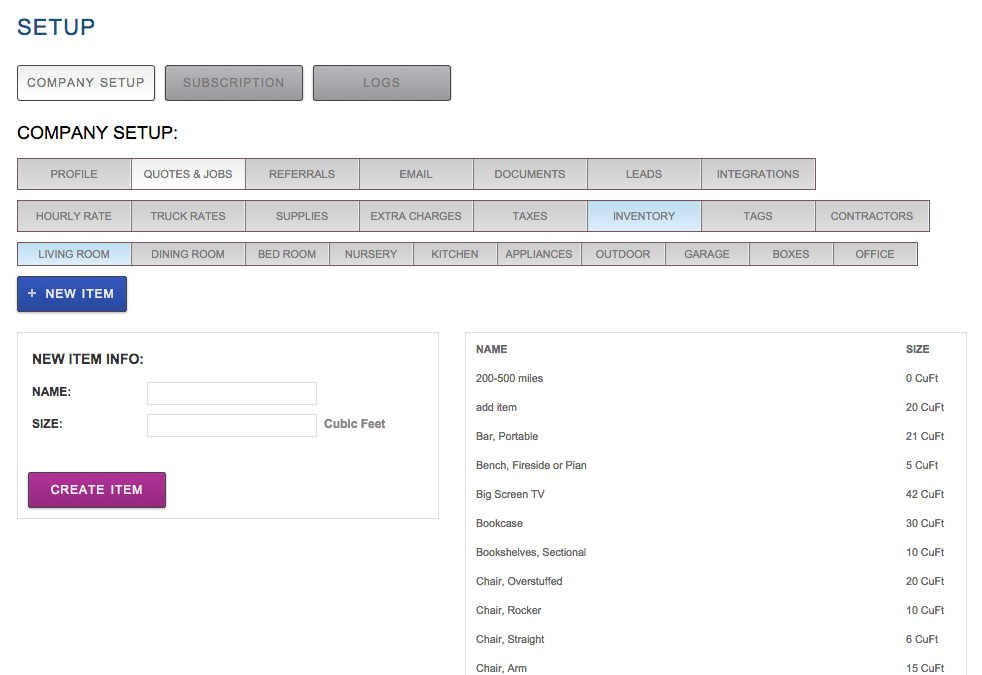This screenshot has width=982, height=675.
Task: Select the Chair, Rocker inventory item
Action: [509, 611]
